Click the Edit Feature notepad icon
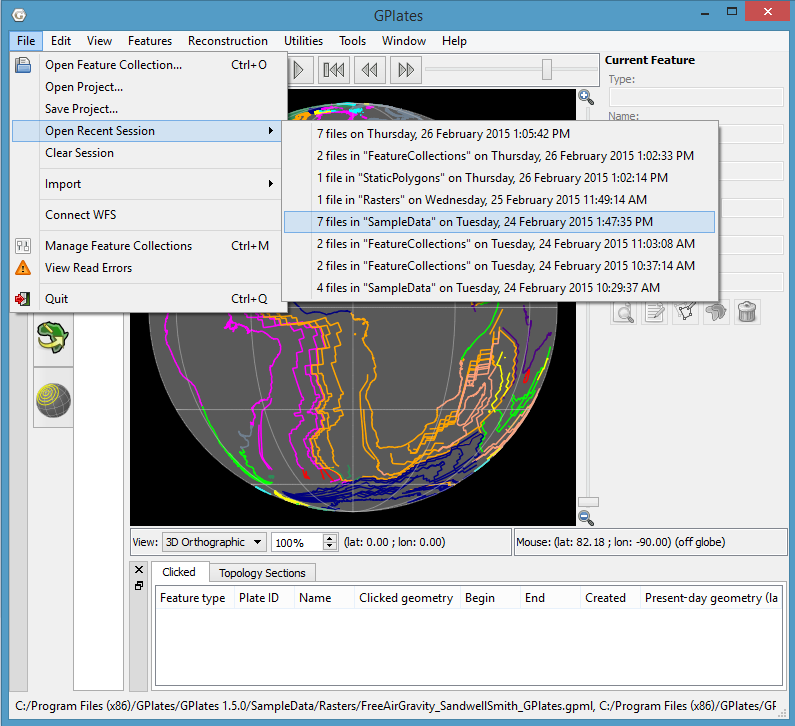Screen dimensions: 795x726 coord(655,311)
